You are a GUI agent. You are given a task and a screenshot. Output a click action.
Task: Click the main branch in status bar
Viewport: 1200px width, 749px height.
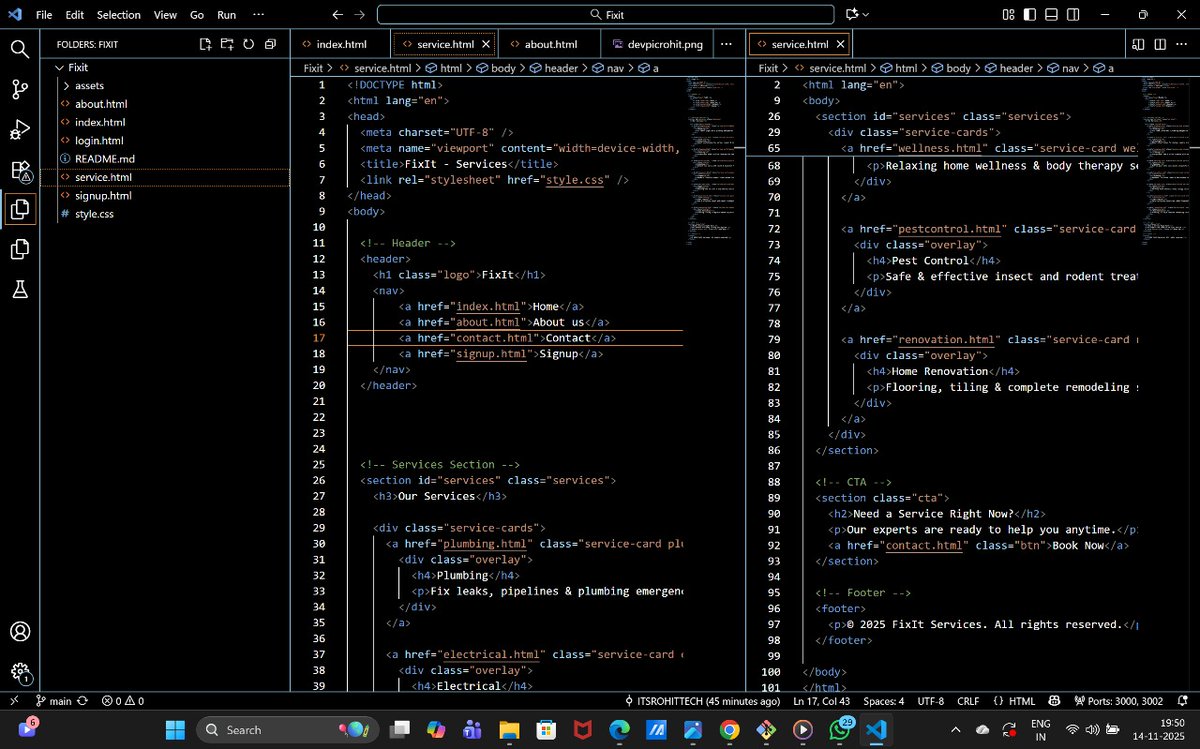click(x=53, y=701)
